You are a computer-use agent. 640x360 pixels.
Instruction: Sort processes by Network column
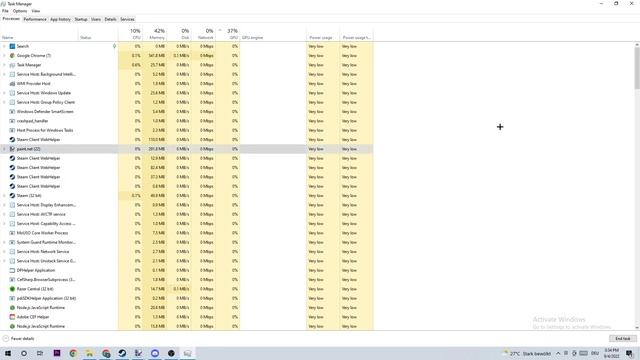tap(204, 34)
